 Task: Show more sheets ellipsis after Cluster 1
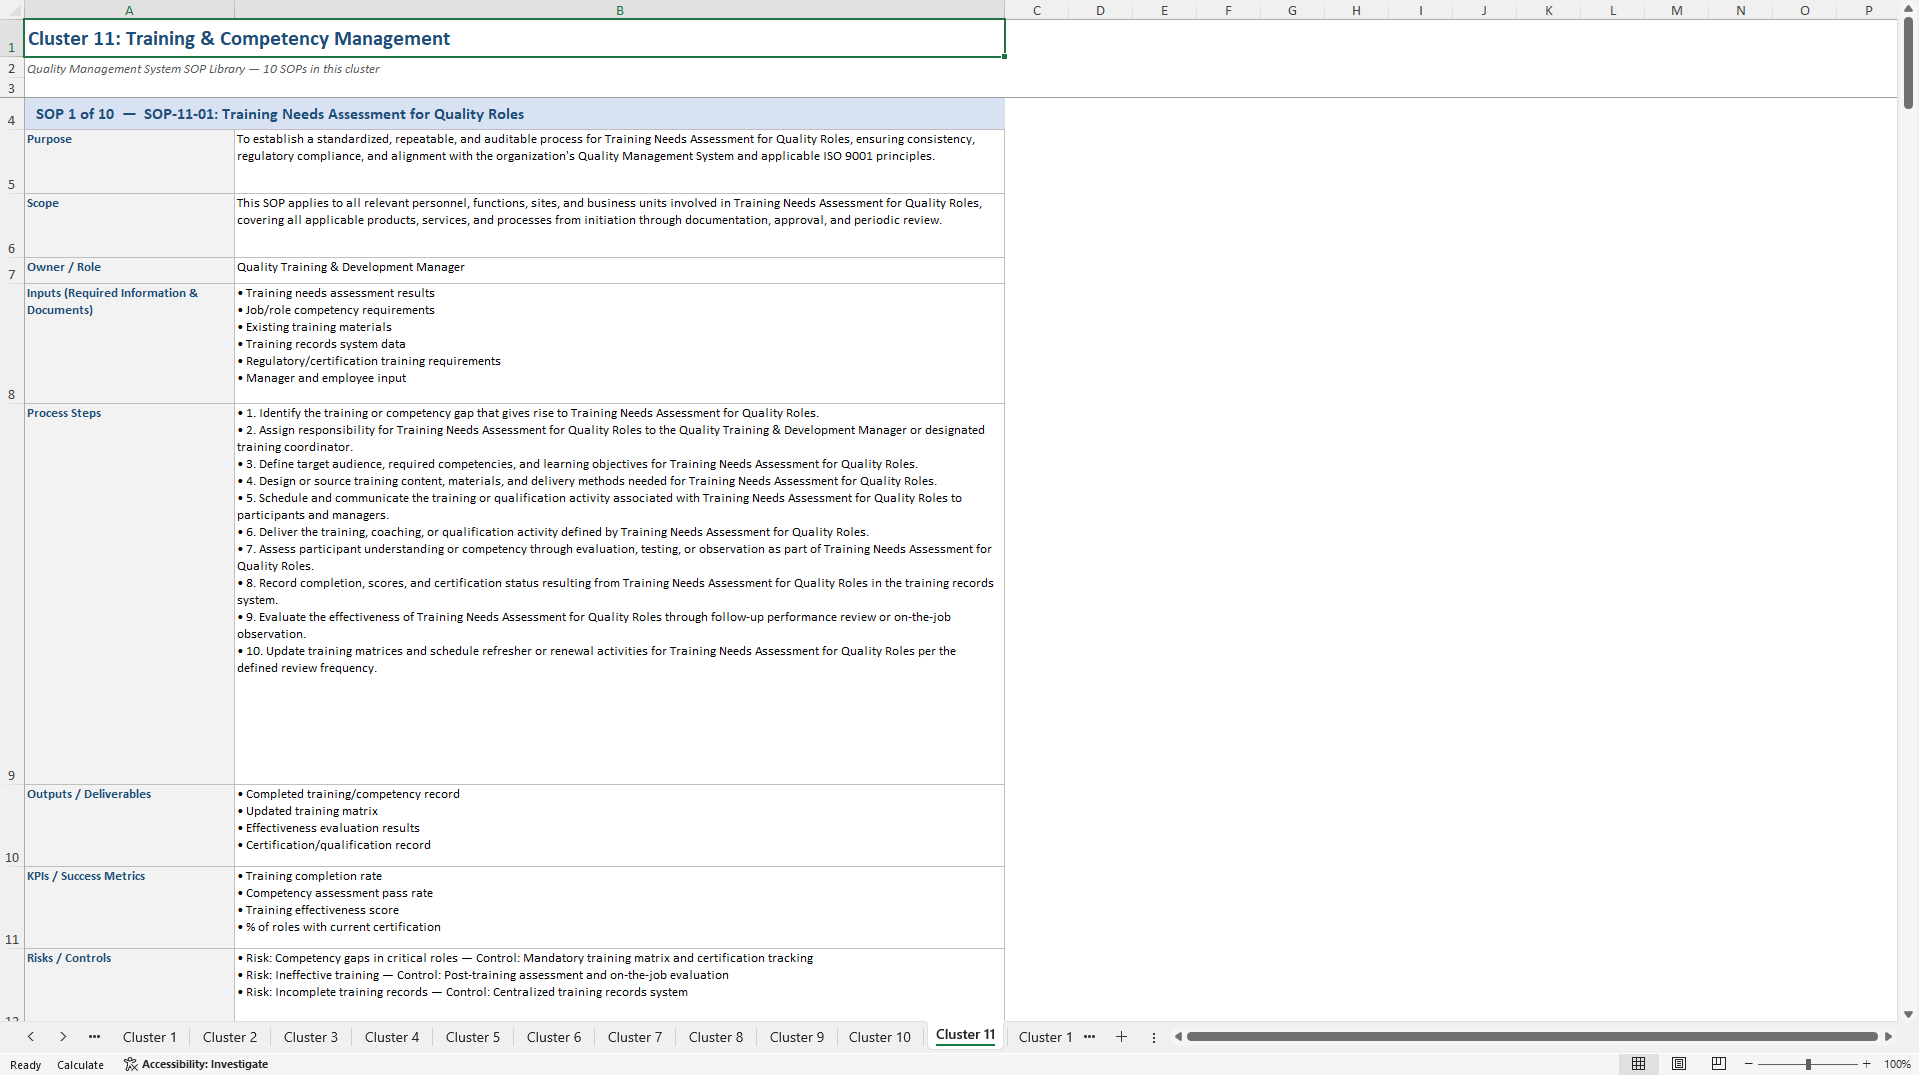(1089, 1037)
